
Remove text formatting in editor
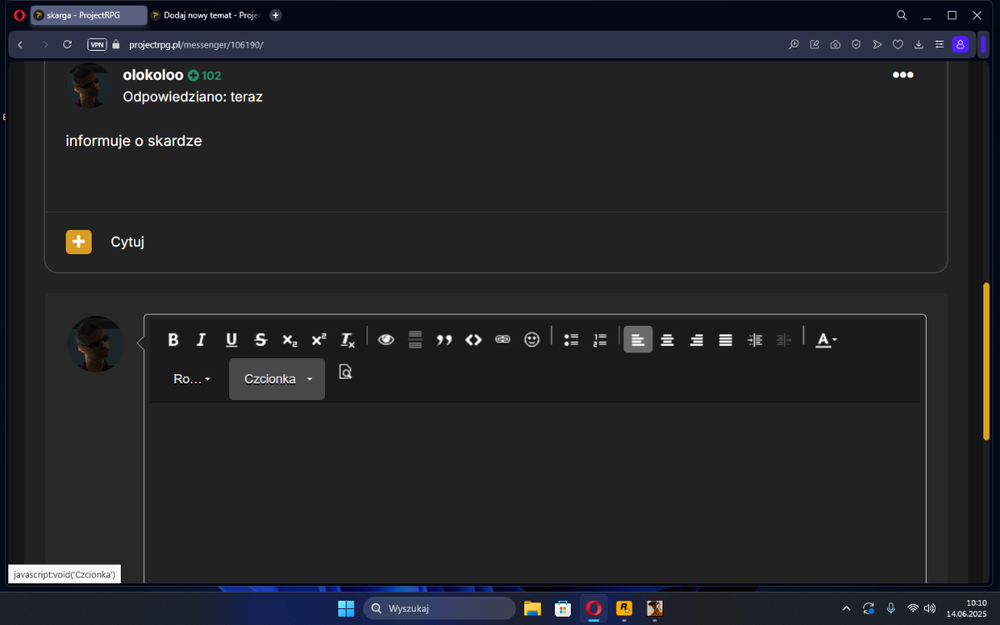coord(348,340)
